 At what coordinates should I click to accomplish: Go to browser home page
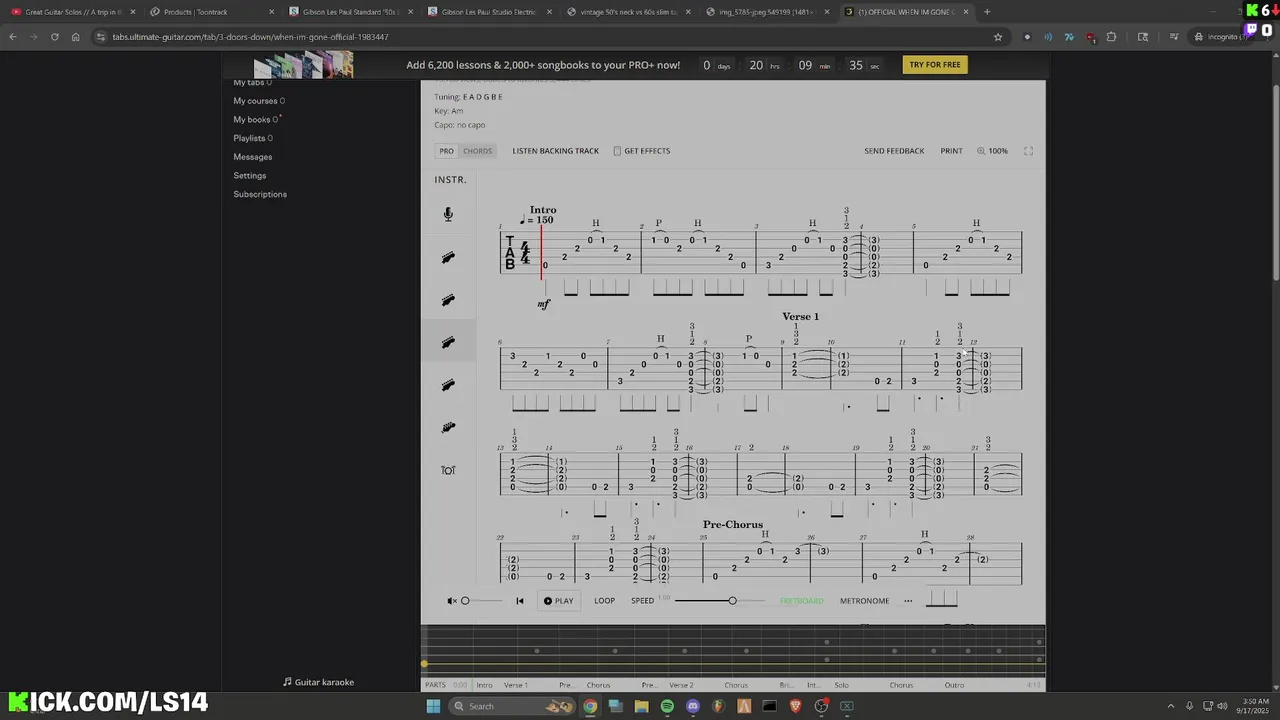point(76,37)
